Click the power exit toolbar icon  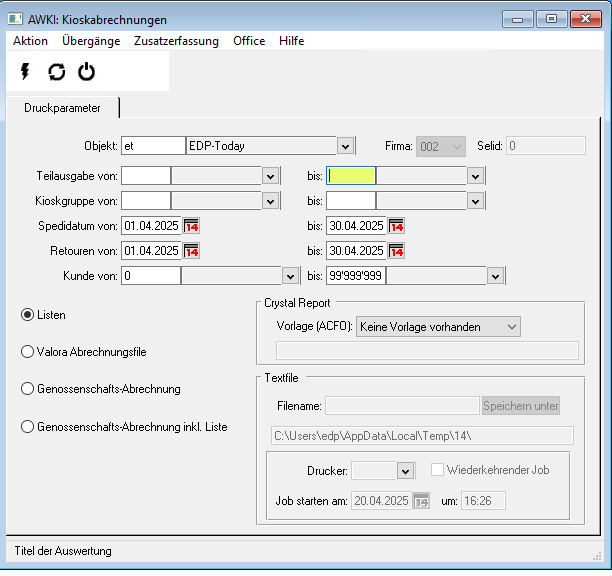click(x=86, y=71)
